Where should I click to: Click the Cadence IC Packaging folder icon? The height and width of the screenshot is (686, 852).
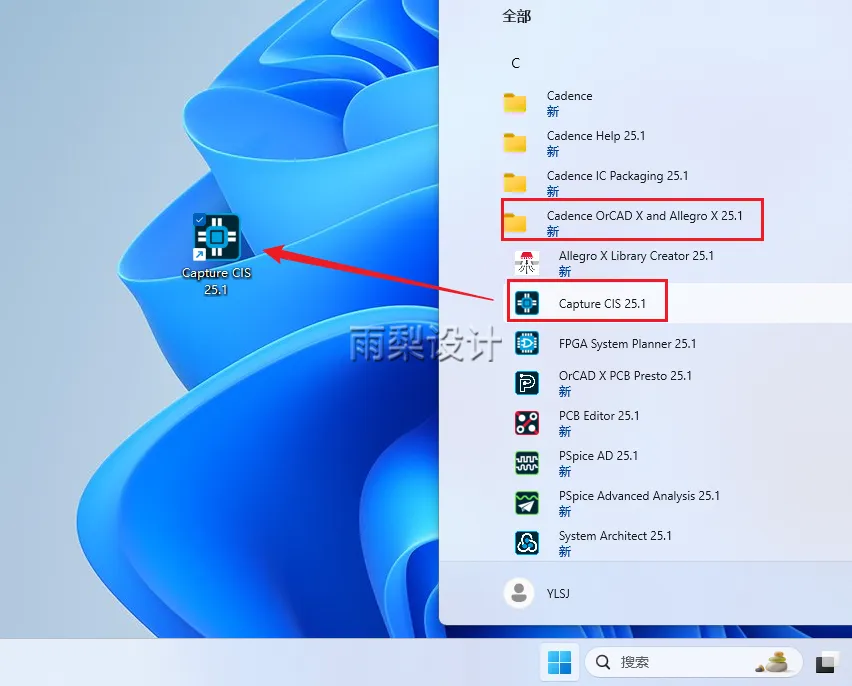pos(515,183)
